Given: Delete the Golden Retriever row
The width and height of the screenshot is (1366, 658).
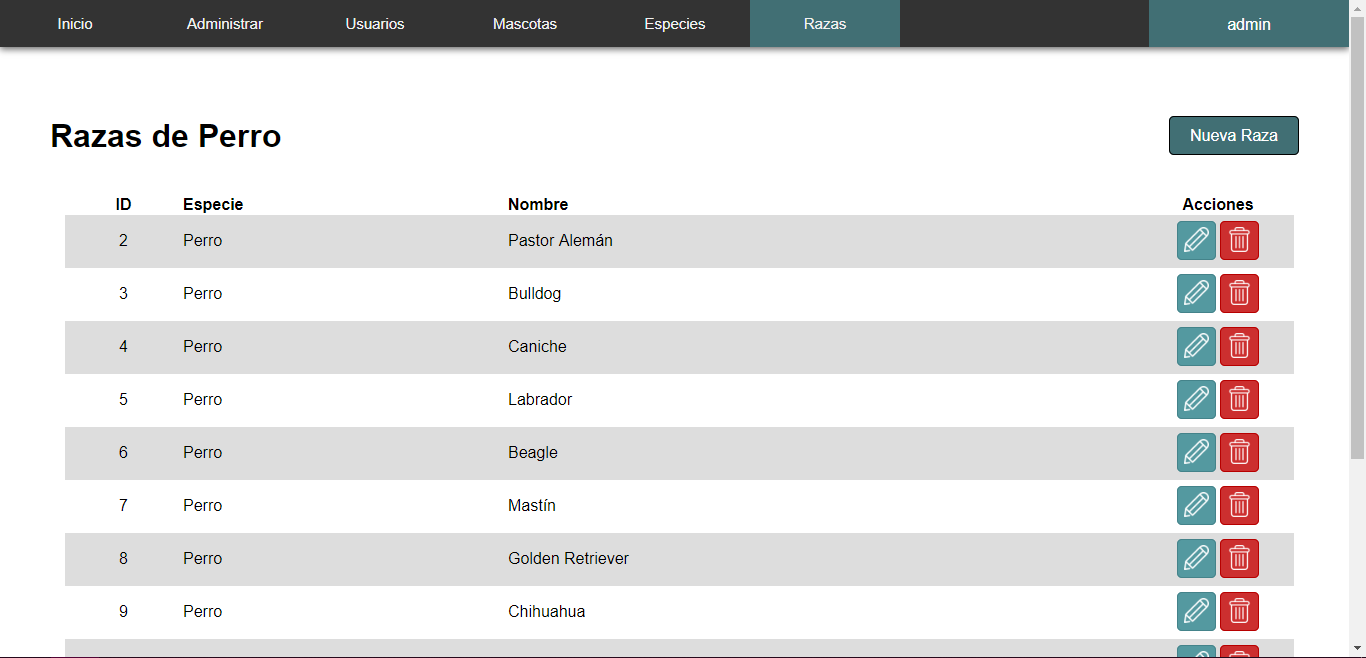Looking at the screenshot, I should tap(1239, 558).
